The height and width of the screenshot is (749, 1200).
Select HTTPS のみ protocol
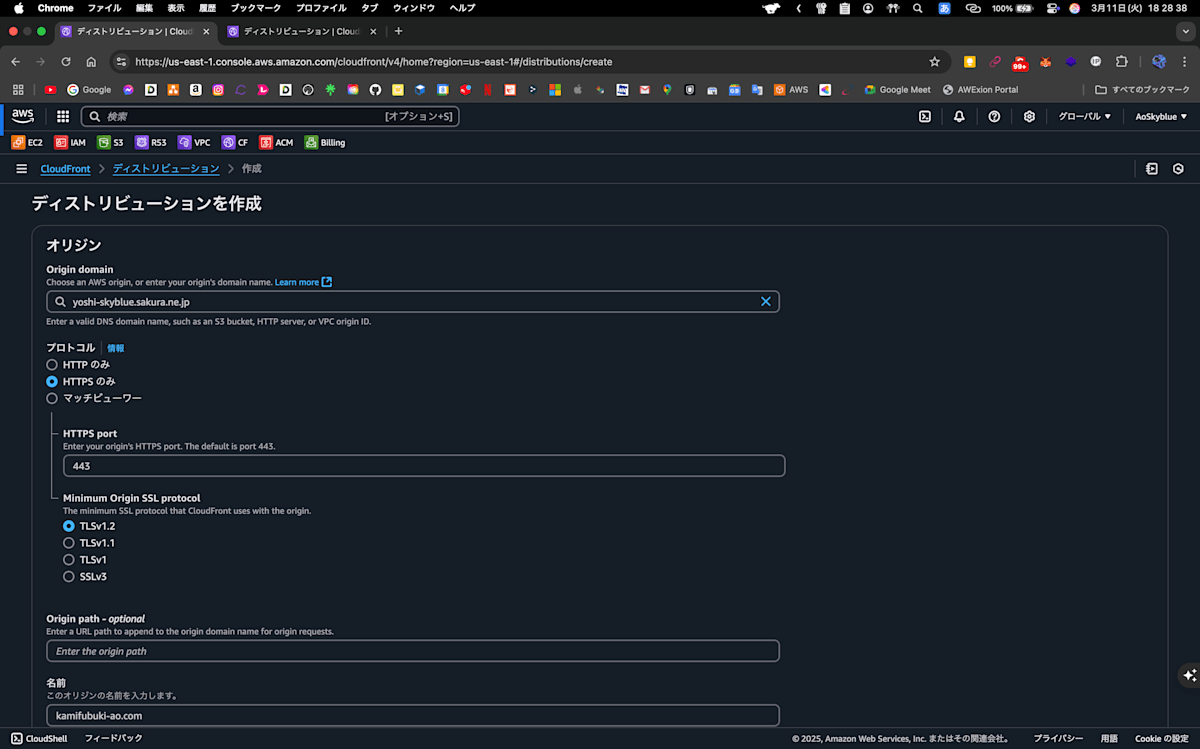[52, 381]
